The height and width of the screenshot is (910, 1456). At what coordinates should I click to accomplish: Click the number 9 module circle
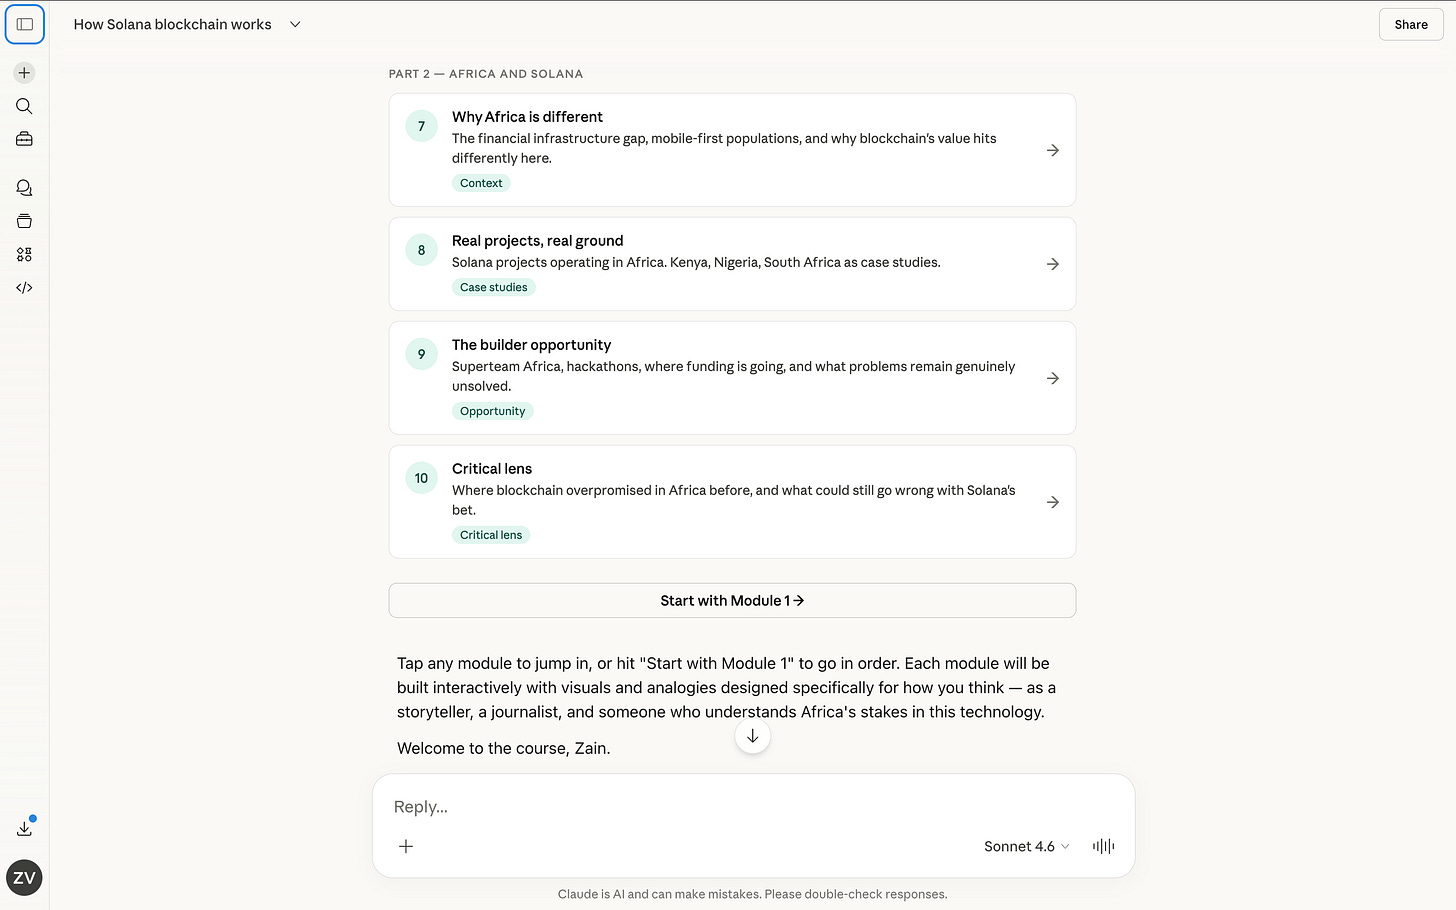click(x=421, y=354)
